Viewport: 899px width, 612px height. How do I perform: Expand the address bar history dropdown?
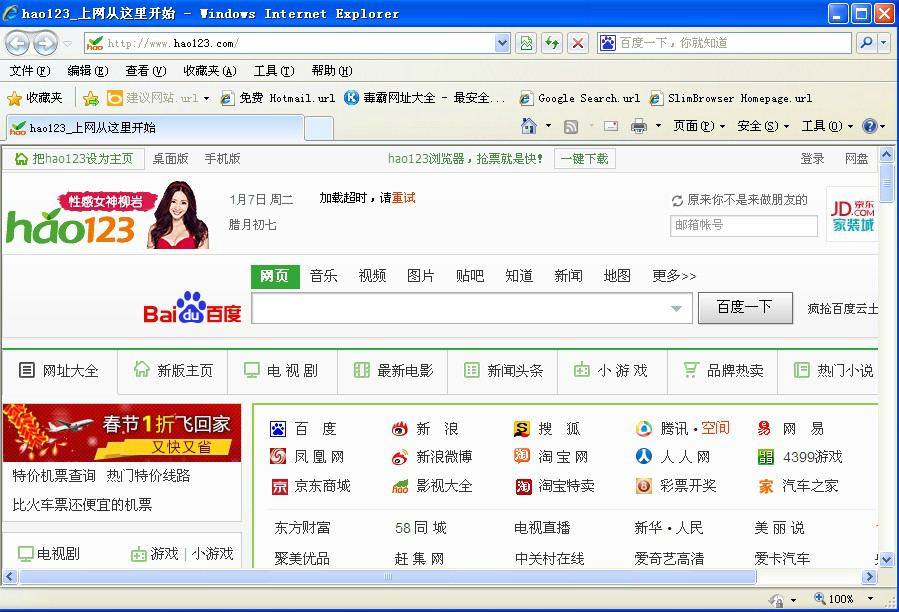click(502, 43)
